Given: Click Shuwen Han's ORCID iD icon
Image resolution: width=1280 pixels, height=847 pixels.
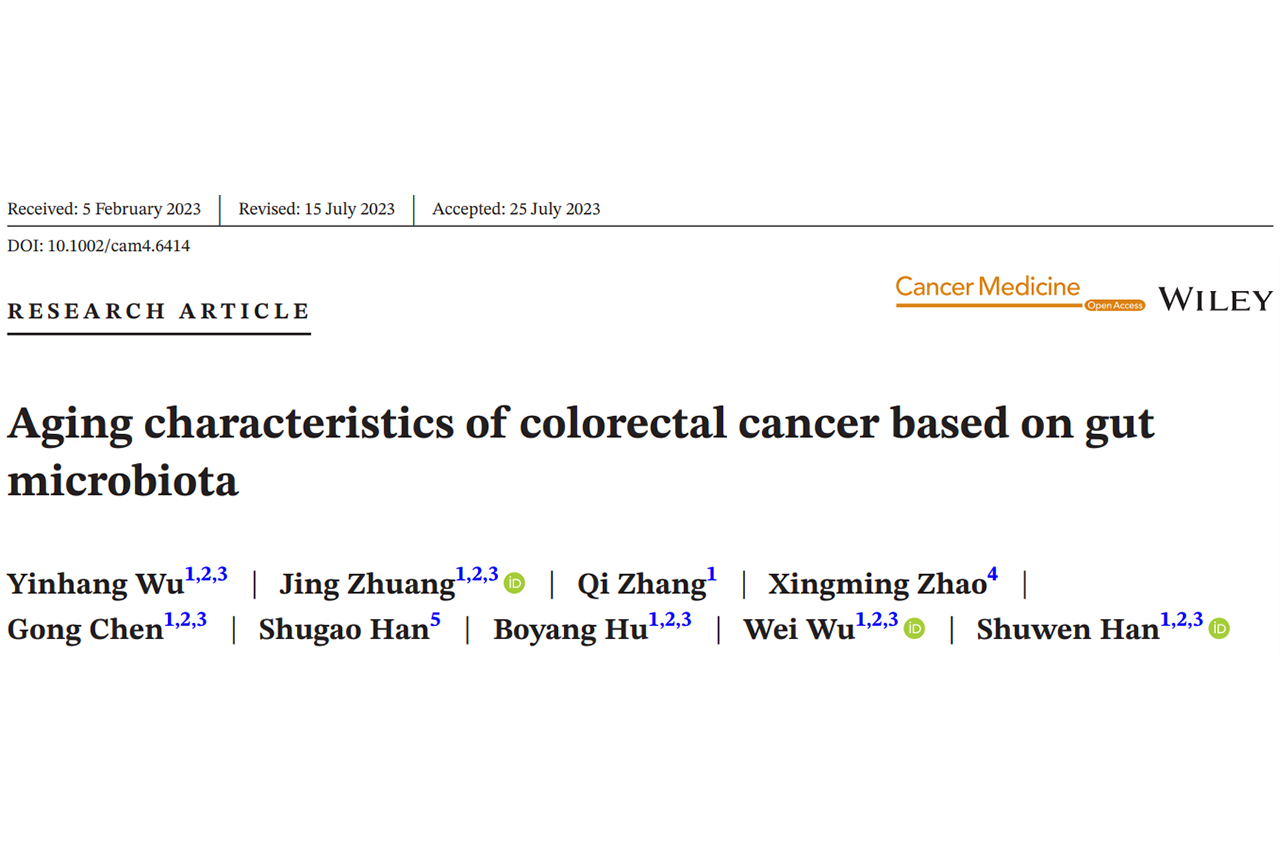Looking at the screenshot, I should point(1218,629).
